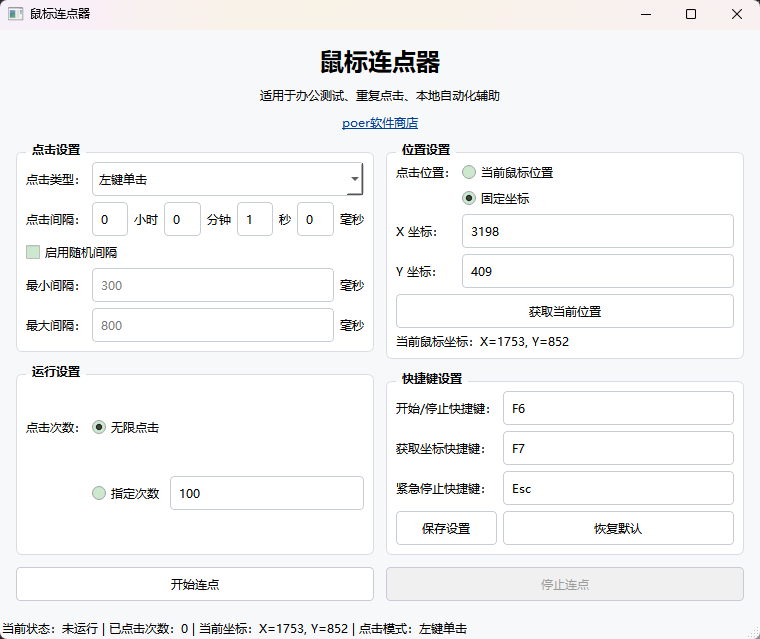Maximize the 鼠标连点器 window

pos(691,14)
